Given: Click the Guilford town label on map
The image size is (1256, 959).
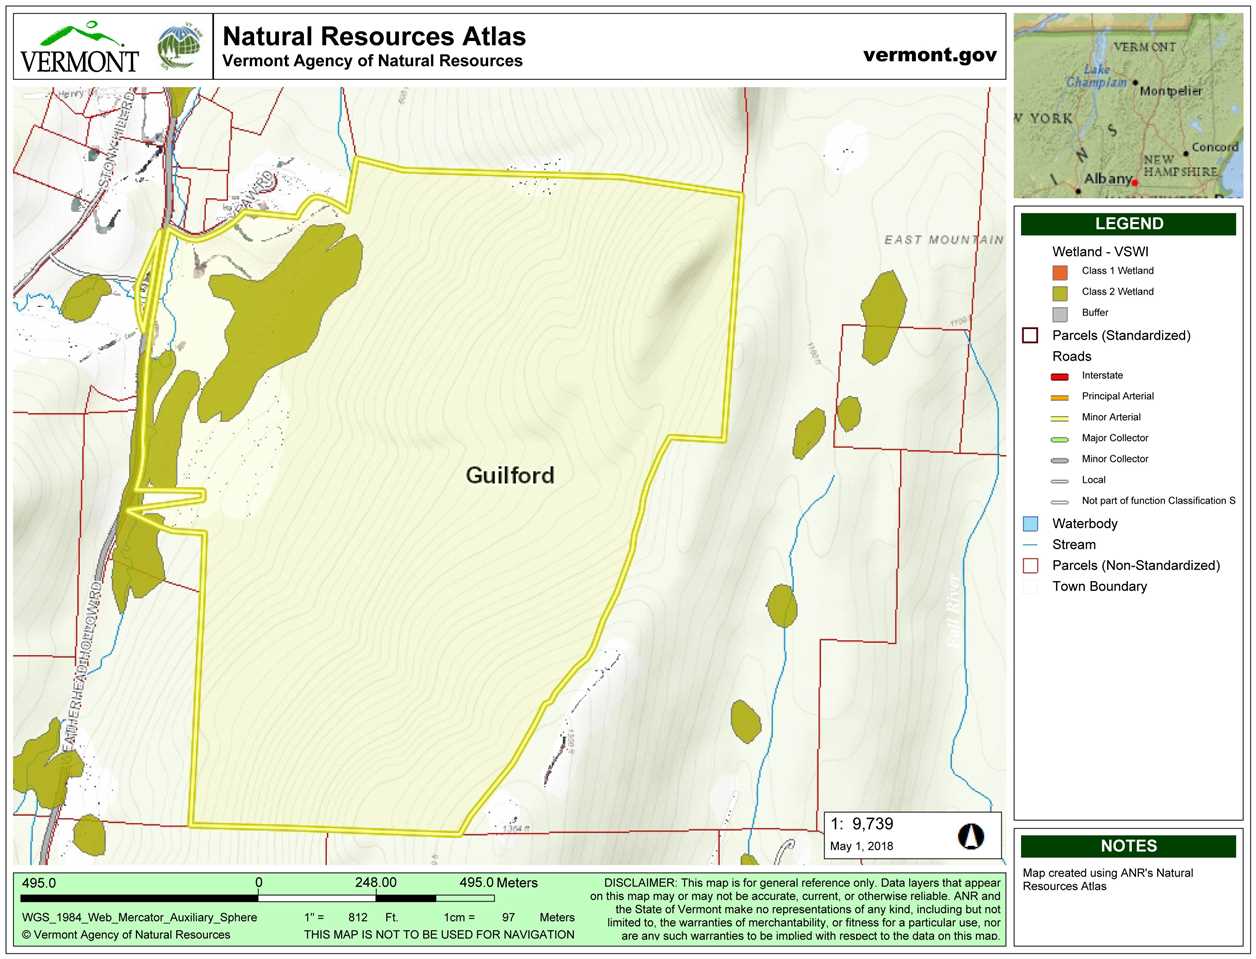Looking at the screenshot, I should (x=510, y=475).
